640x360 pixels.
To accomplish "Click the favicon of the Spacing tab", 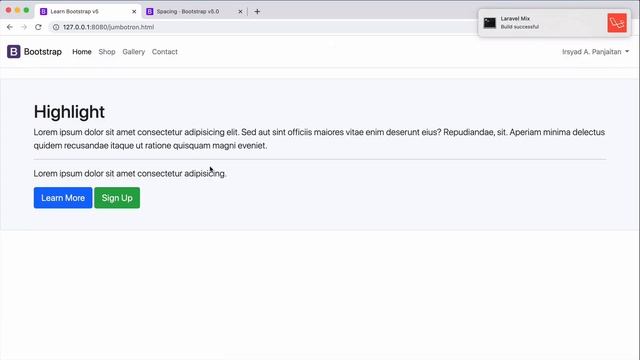I will pyautogui.click(x=150, y=11).
